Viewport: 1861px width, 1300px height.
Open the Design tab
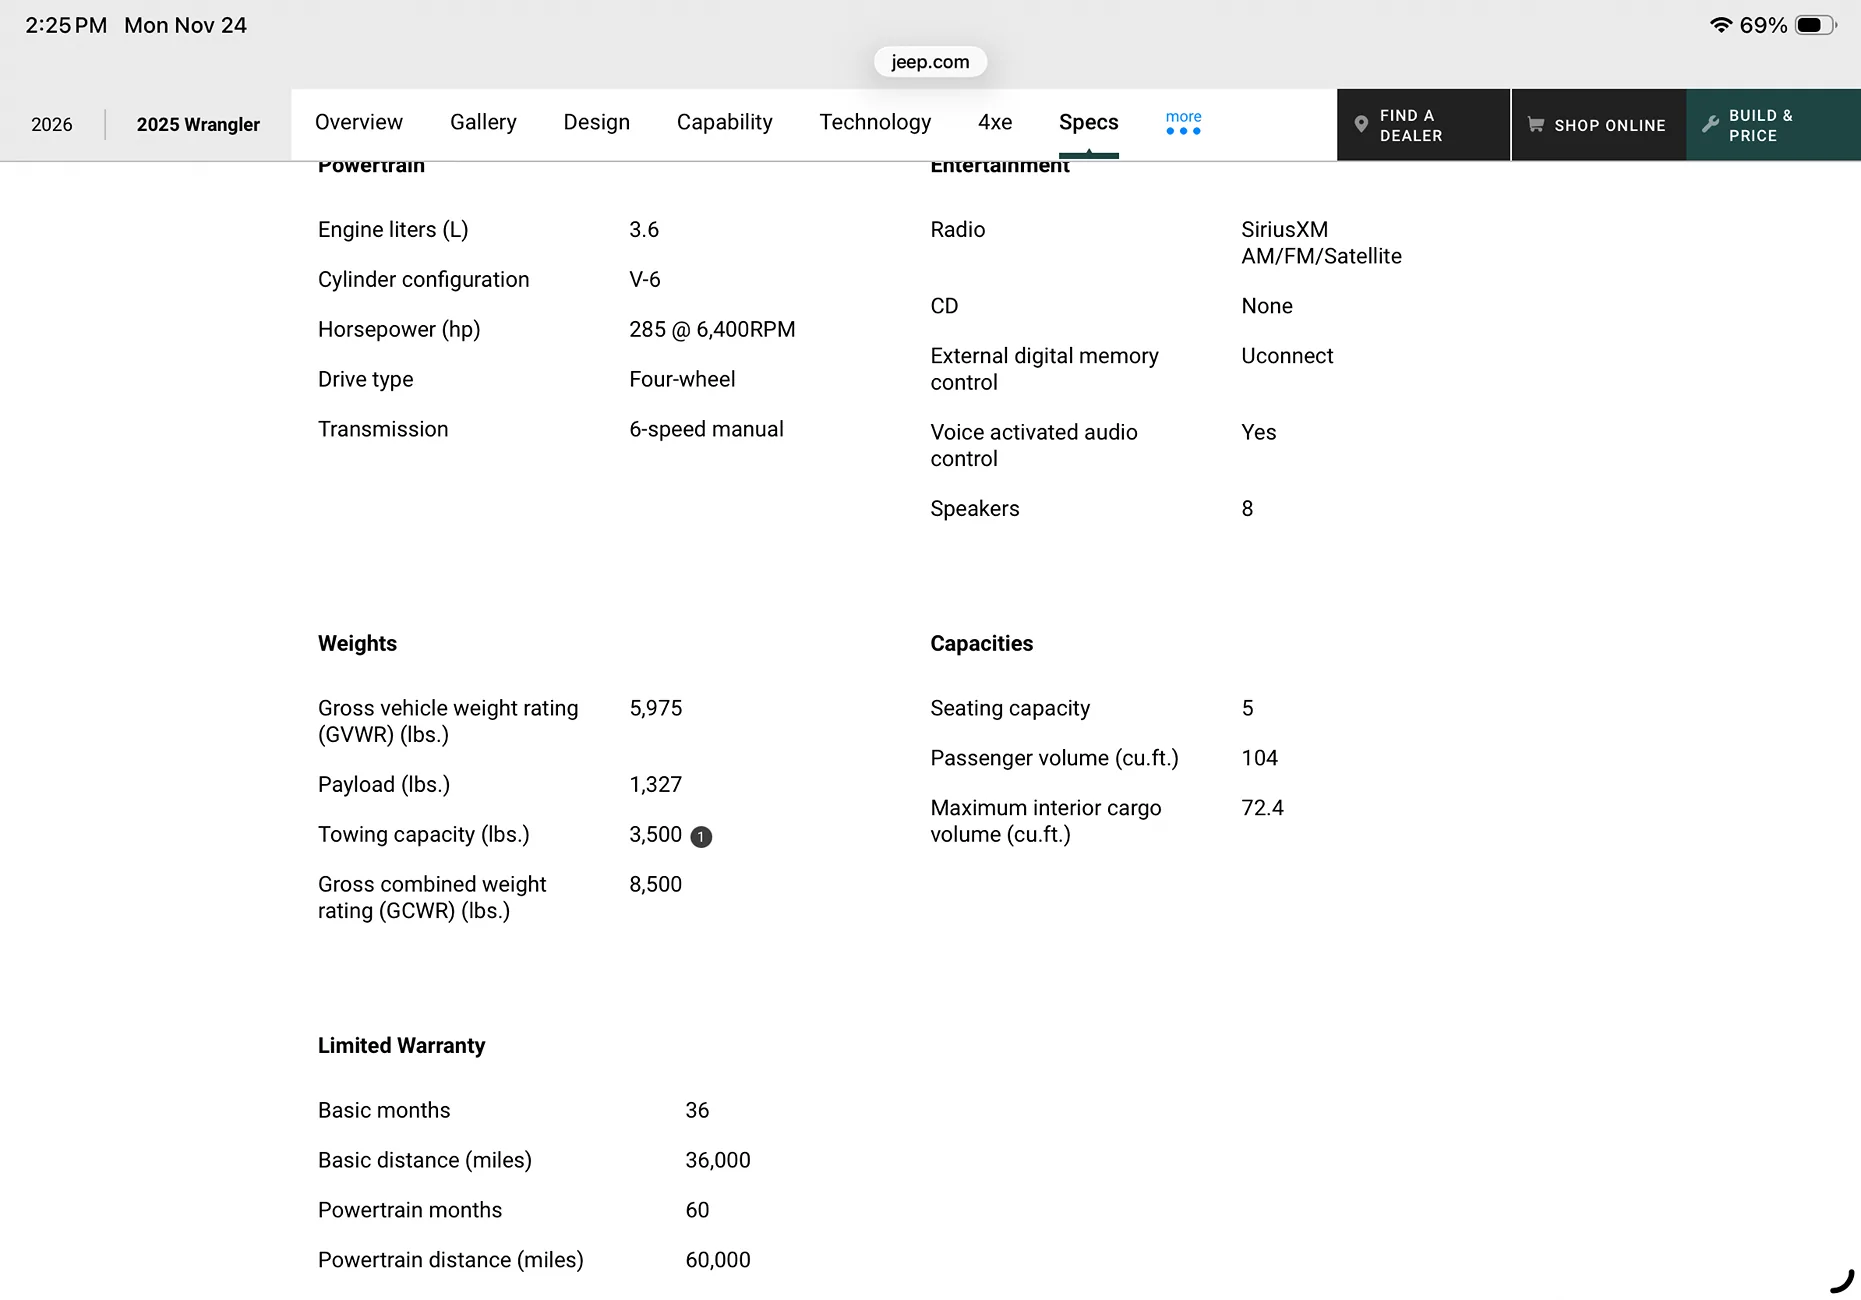(x=597, y=122)
